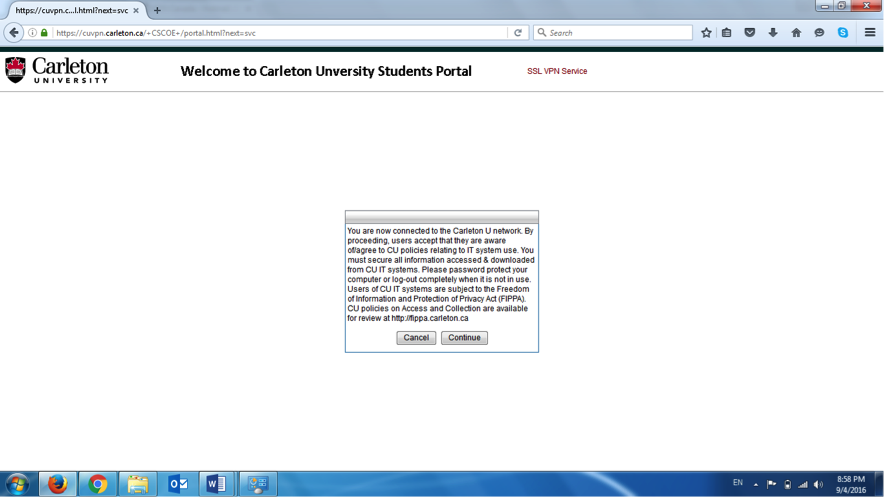Reload the page with the refresh icon

[x=518, y=33]
